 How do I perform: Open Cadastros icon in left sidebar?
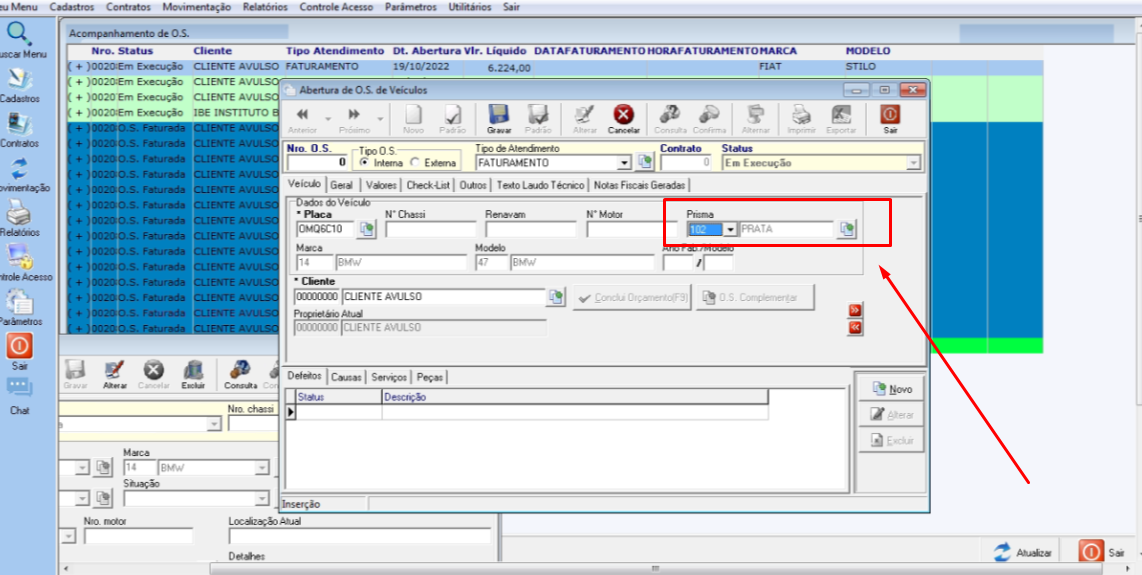19,80
